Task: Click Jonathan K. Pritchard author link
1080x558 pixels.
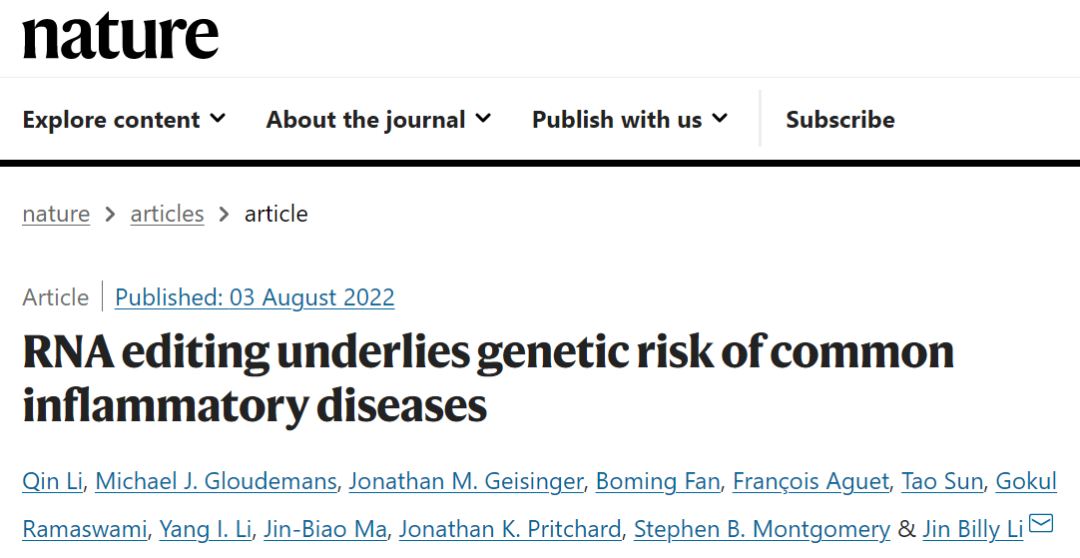Action: (x=510, y=529)
